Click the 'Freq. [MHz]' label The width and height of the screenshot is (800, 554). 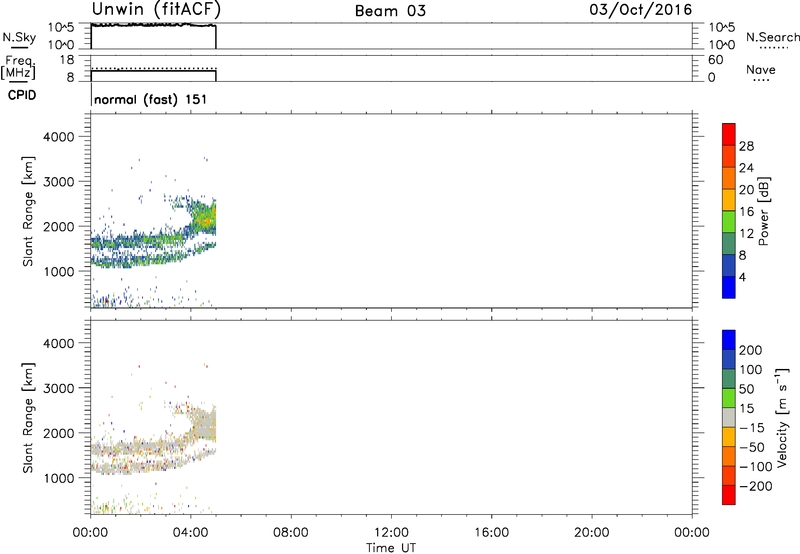(18, 68)
